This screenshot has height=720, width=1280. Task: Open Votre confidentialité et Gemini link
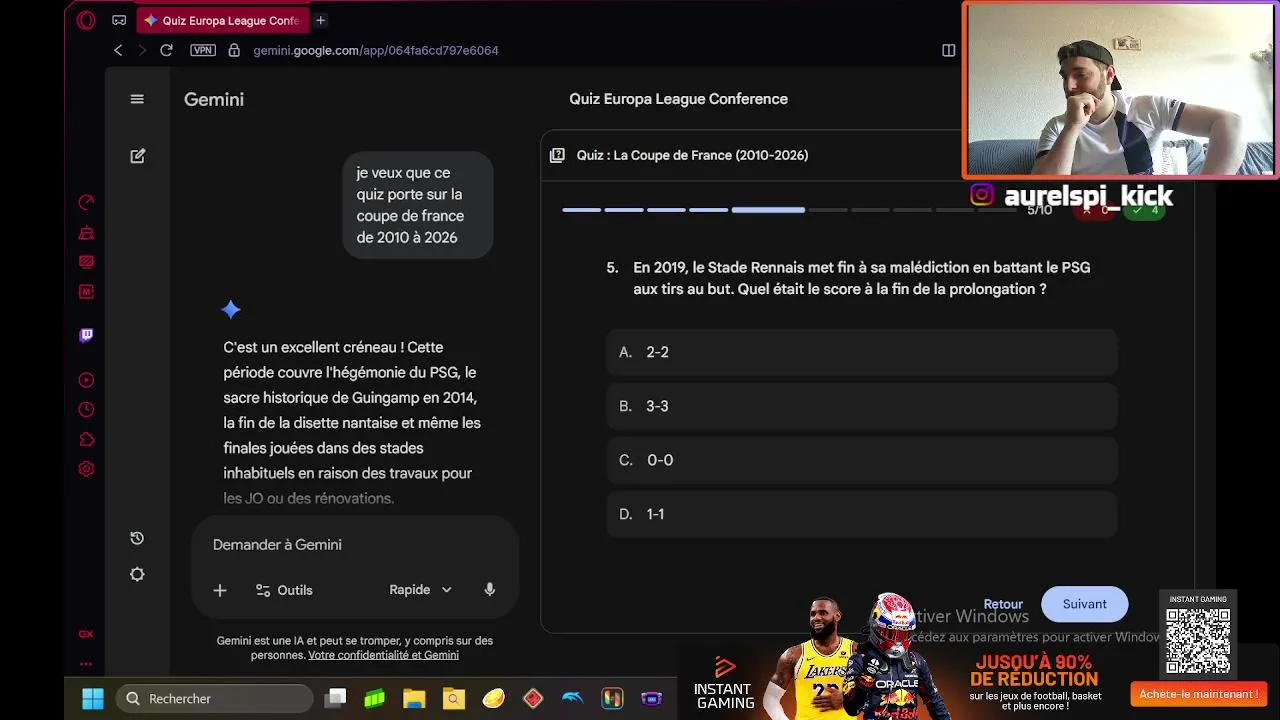point(383,655)
